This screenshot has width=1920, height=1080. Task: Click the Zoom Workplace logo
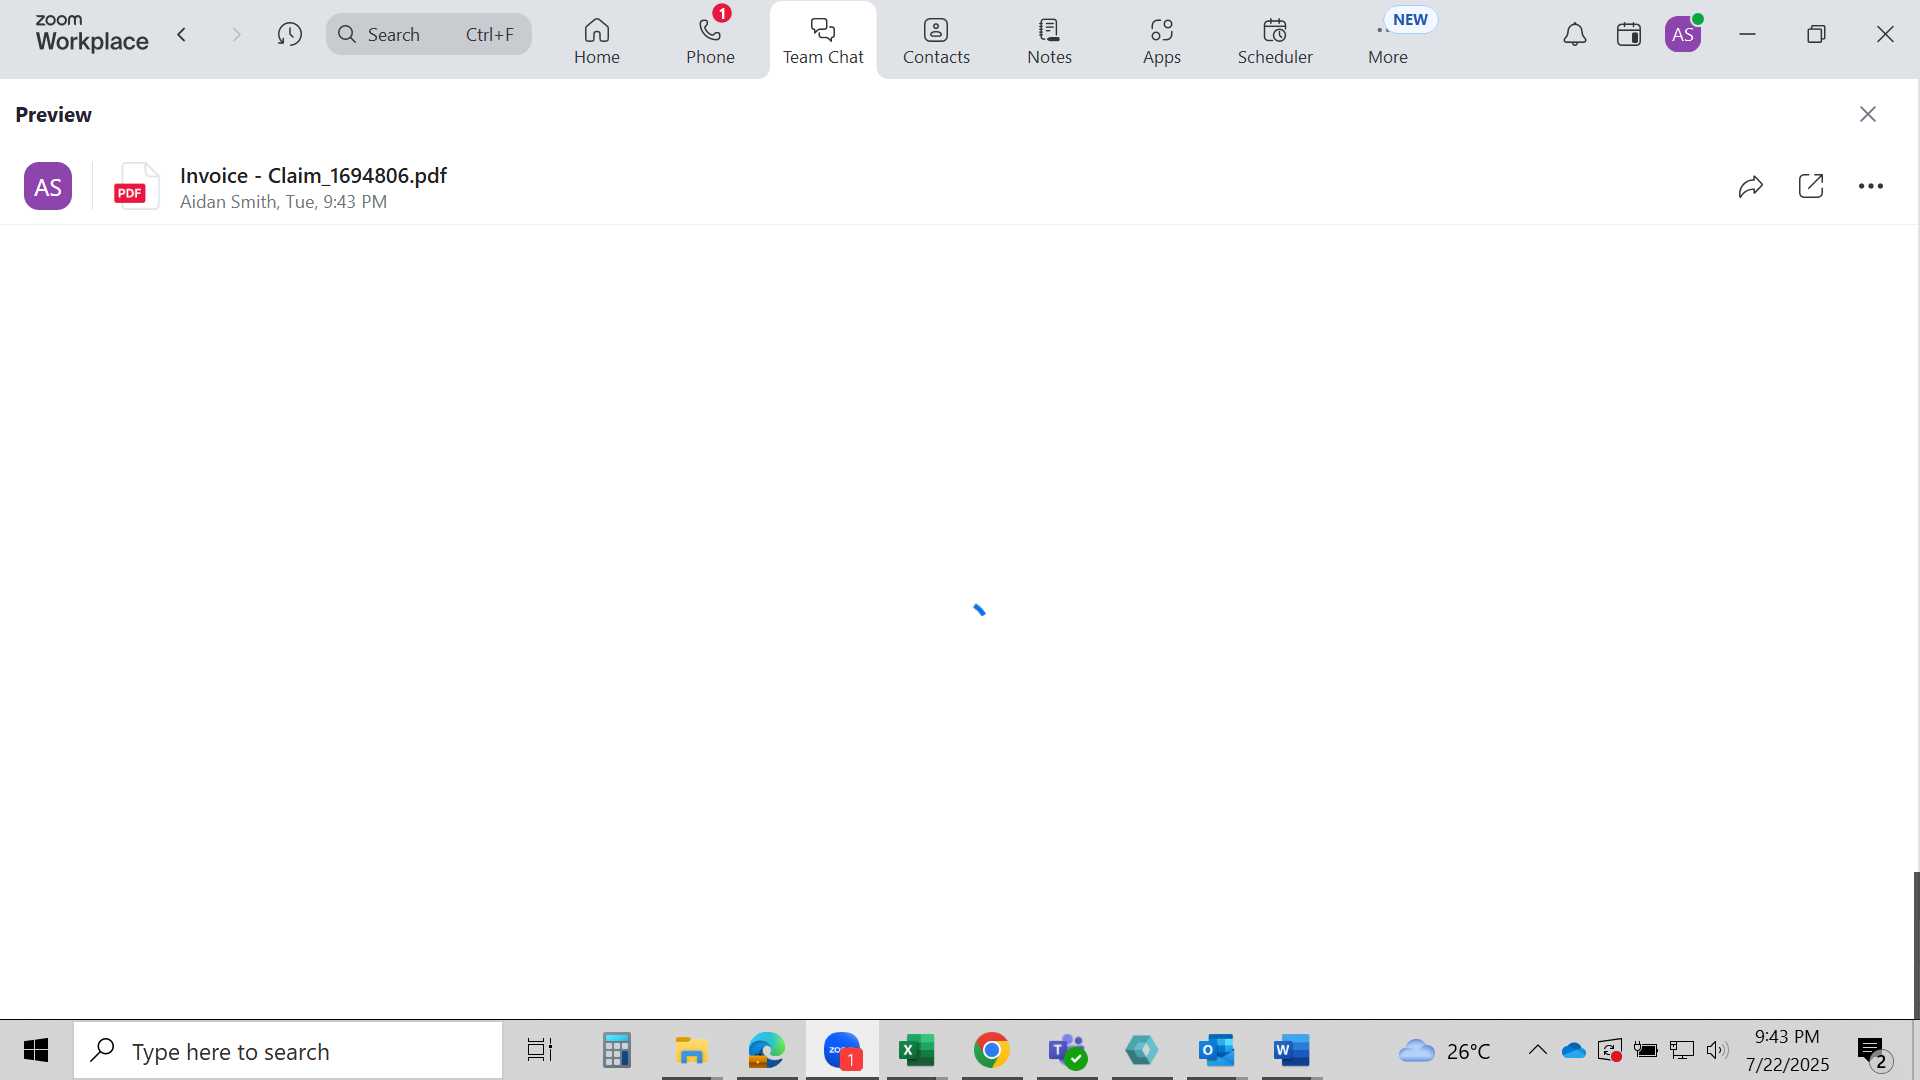click(91, 33)
